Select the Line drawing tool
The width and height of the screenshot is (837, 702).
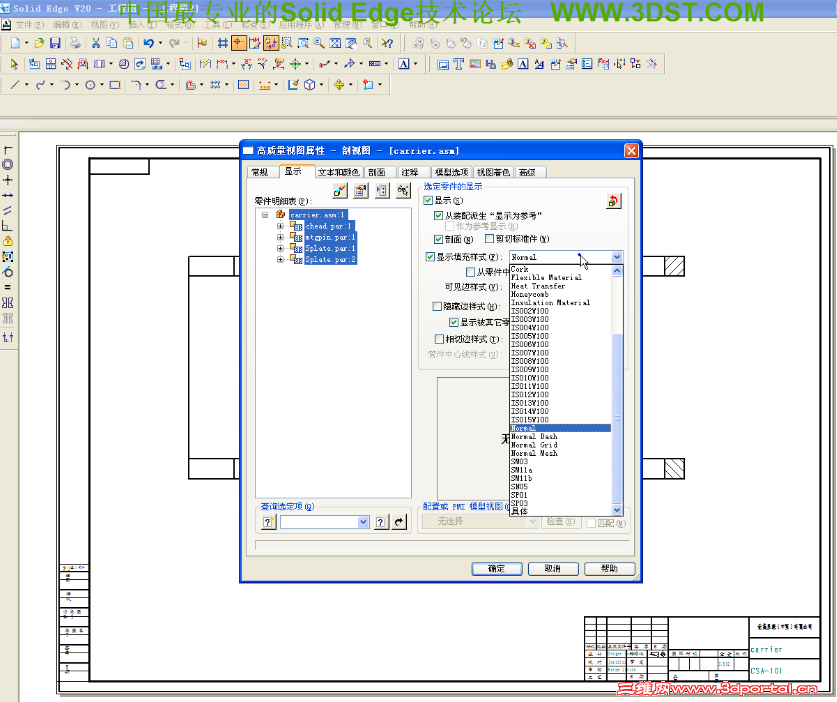pyautogui.click(x=14, y=85)
